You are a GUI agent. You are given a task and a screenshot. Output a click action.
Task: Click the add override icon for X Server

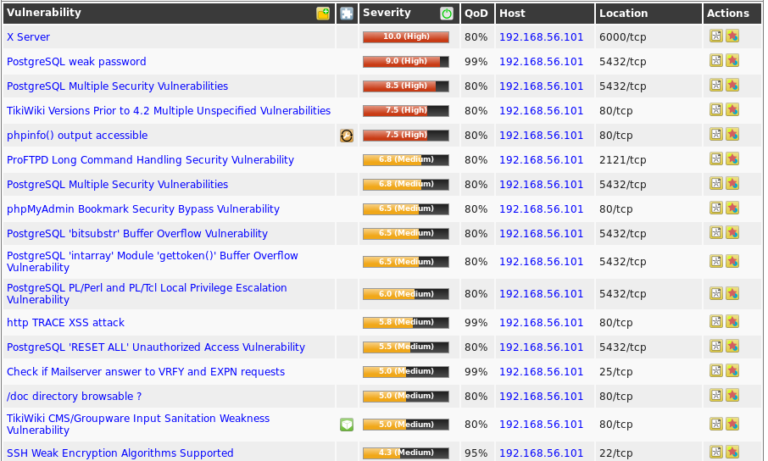[733, 36]
